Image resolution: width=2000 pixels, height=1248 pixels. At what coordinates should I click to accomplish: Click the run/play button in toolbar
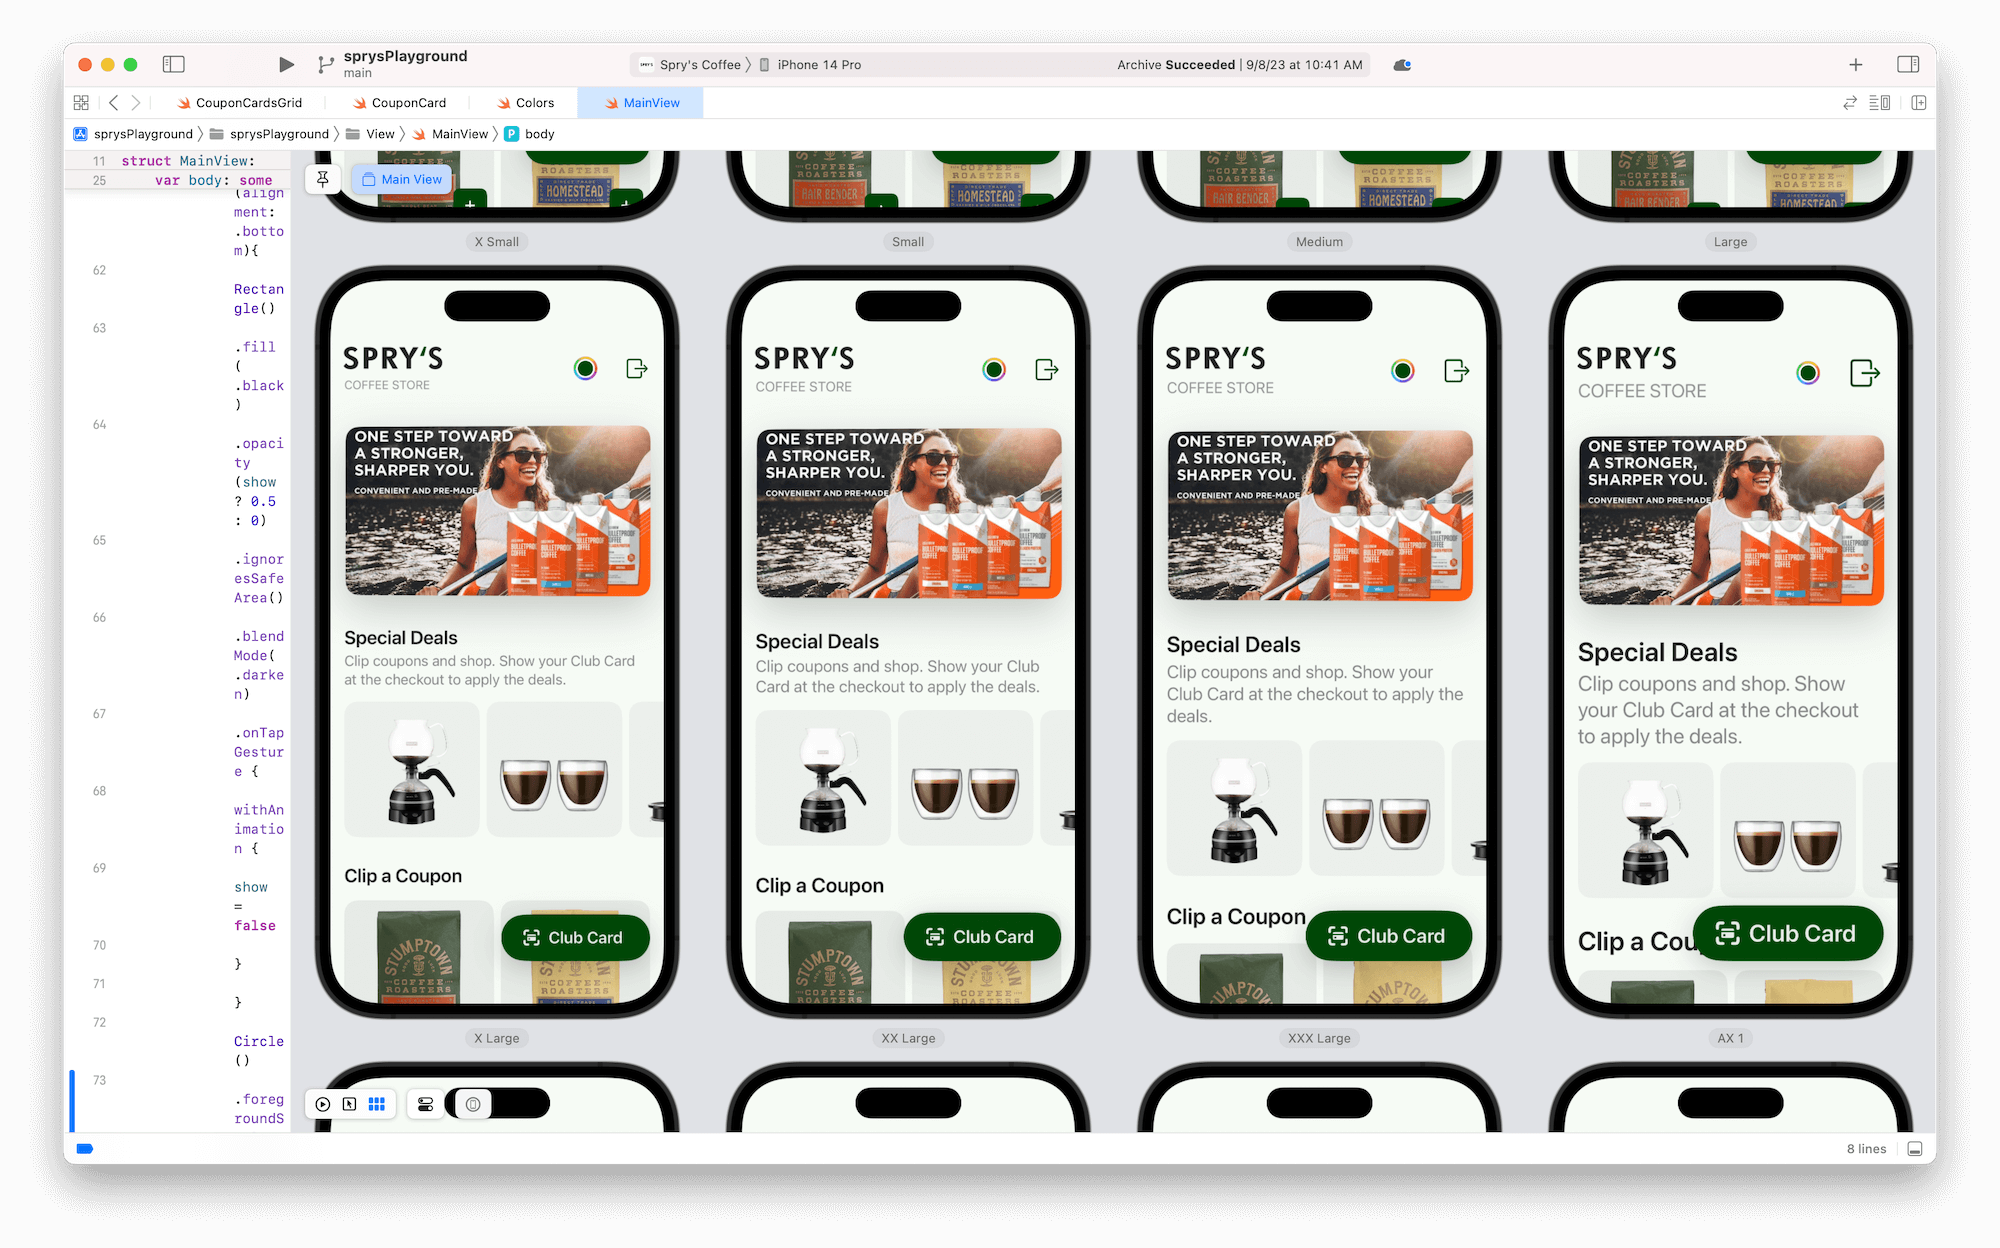click(x=282, y=63)
